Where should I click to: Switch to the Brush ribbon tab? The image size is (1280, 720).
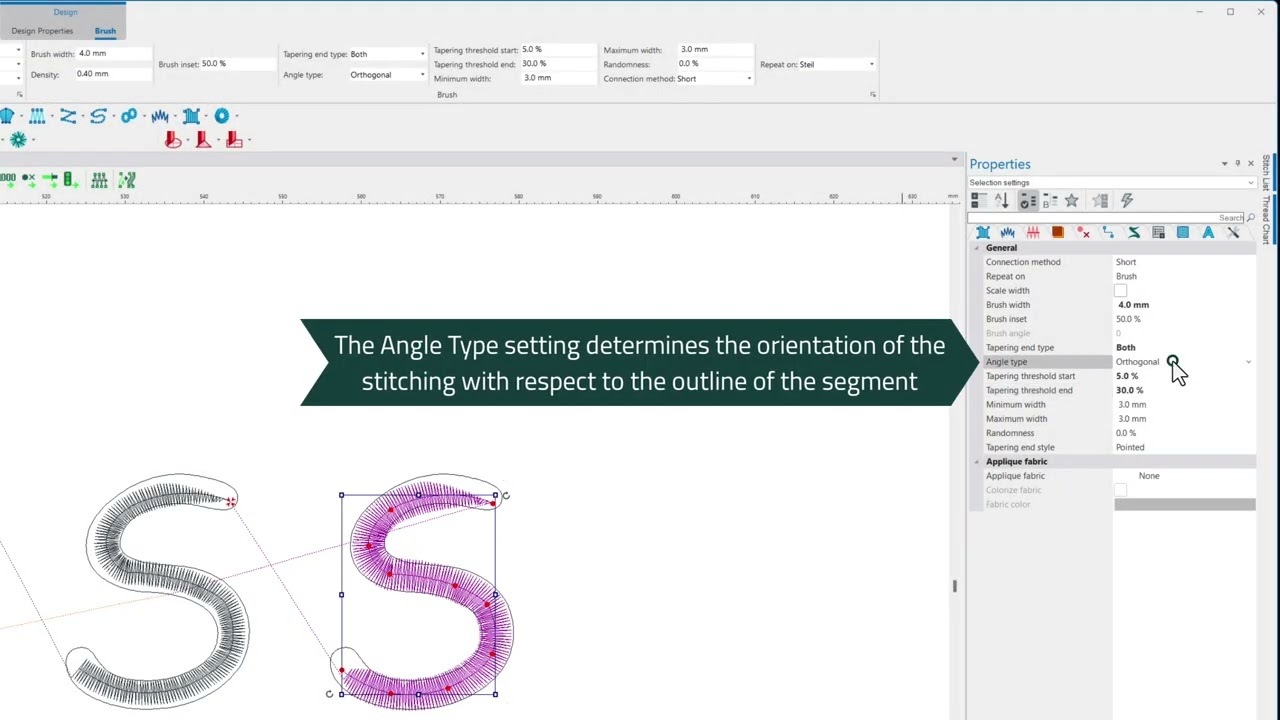tap(105, 31)
